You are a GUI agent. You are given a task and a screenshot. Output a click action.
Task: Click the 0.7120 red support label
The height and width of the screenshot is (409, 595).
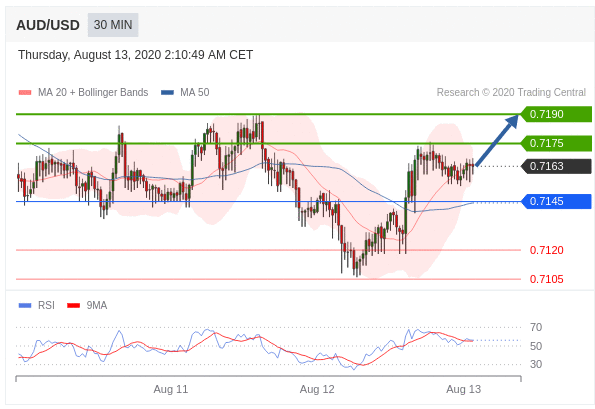(546, 250)
